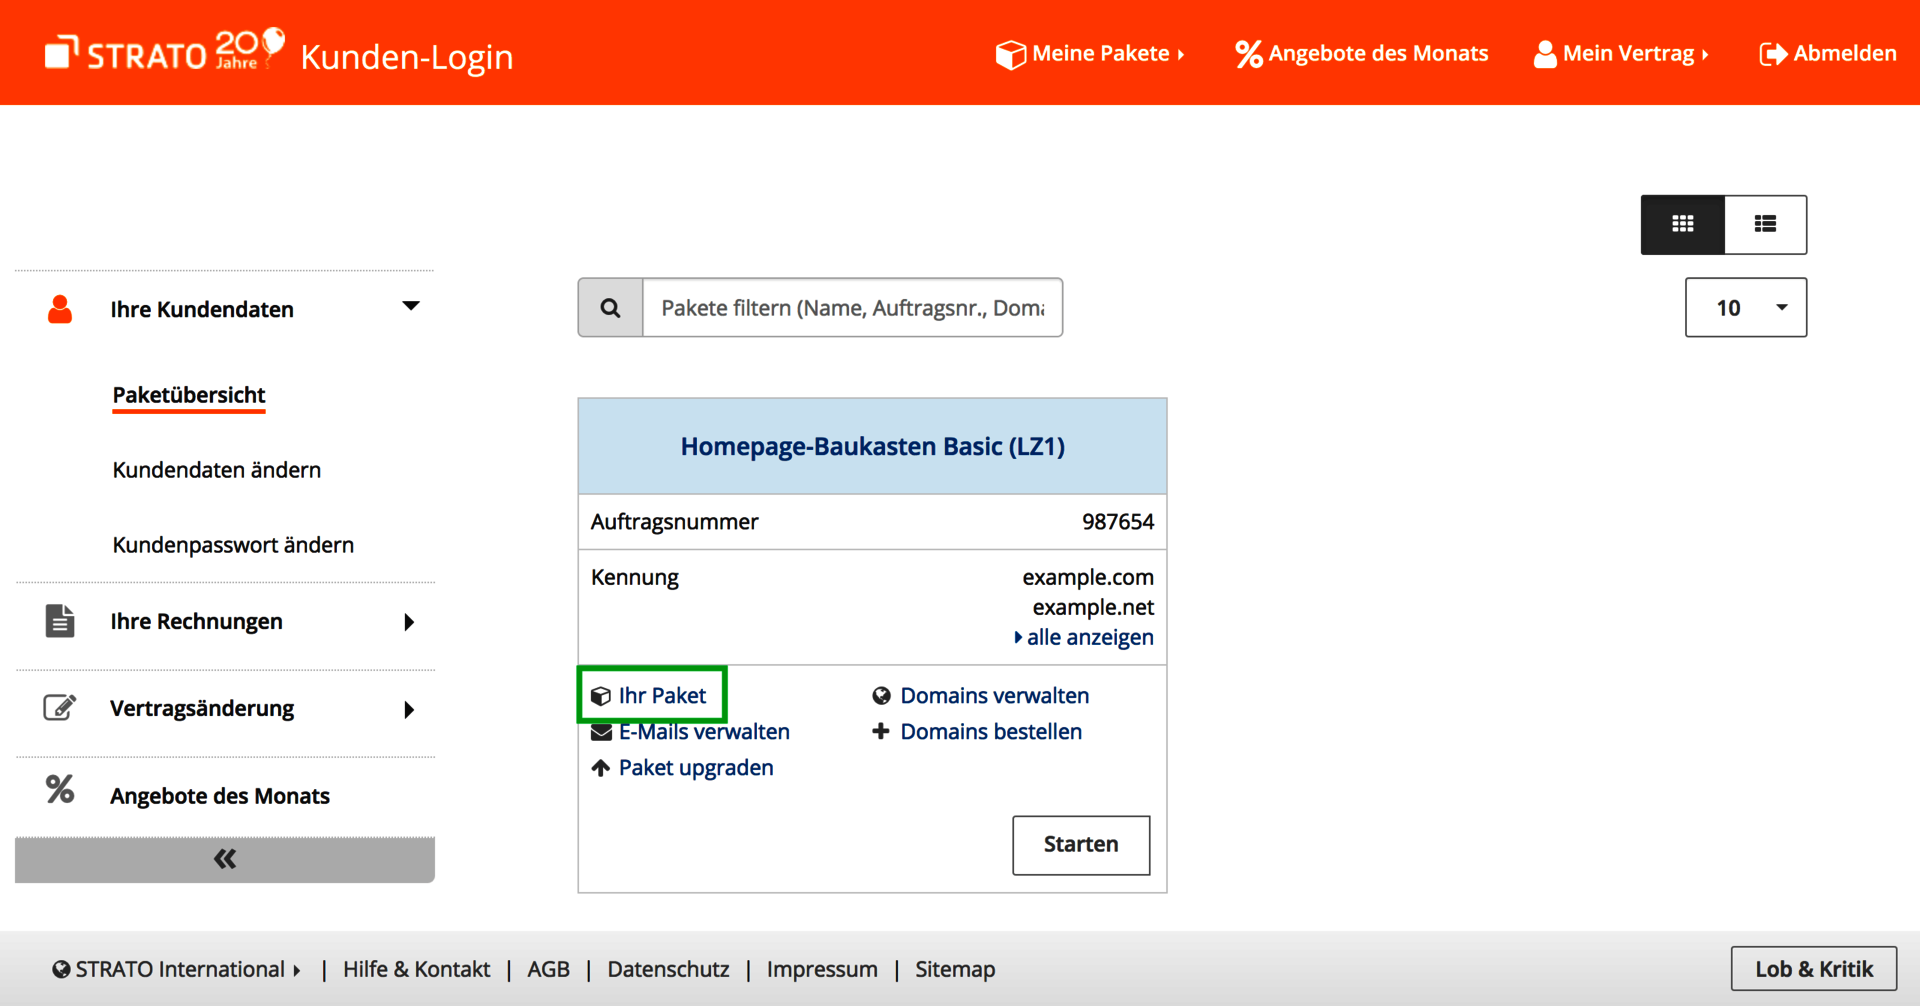
Task: Open the packages-per-page dropdown showing 10
Action: (x=1745, y=308)
